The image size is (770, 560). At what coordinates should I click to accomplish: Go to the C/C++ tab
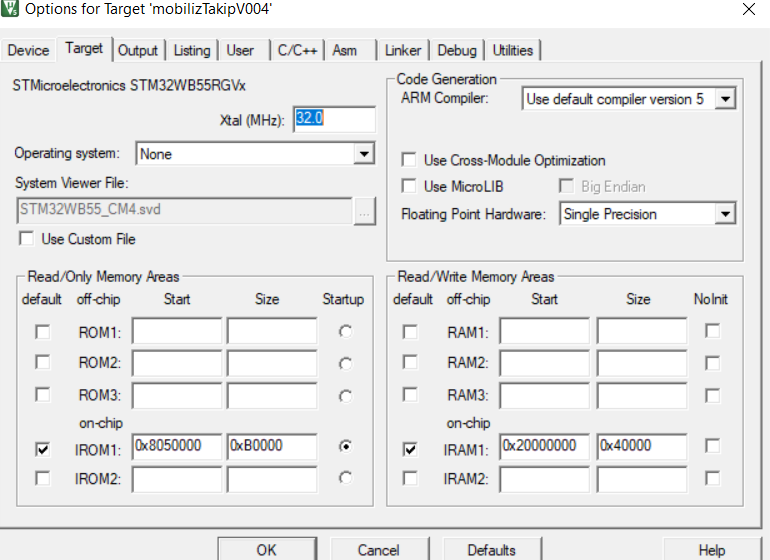(x=297, y=50)
